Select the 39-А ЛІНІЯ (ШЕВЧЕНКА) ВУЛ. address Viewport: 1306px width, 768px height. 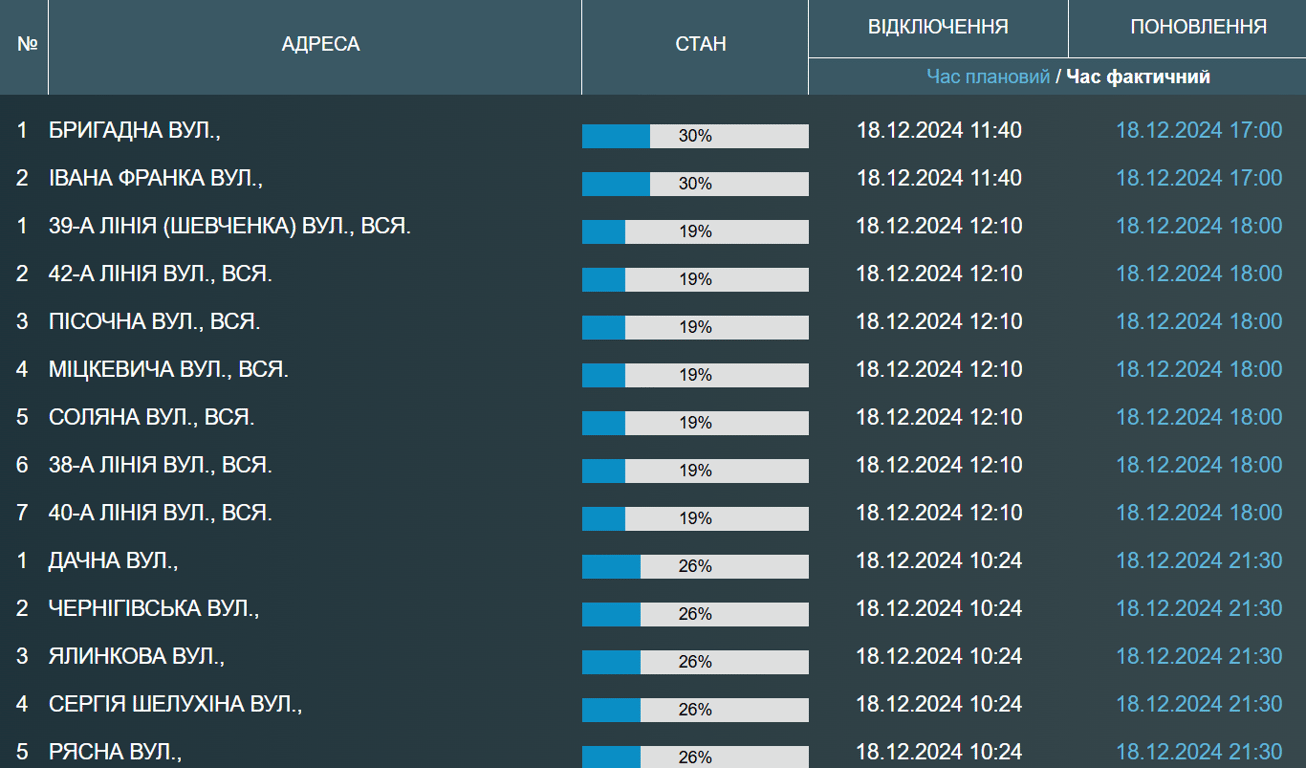coord(230,226)
